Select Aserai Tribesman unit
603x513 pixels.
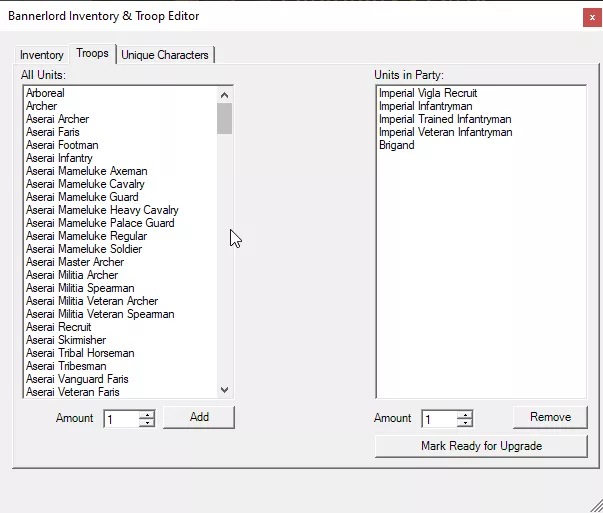[121, 366]
